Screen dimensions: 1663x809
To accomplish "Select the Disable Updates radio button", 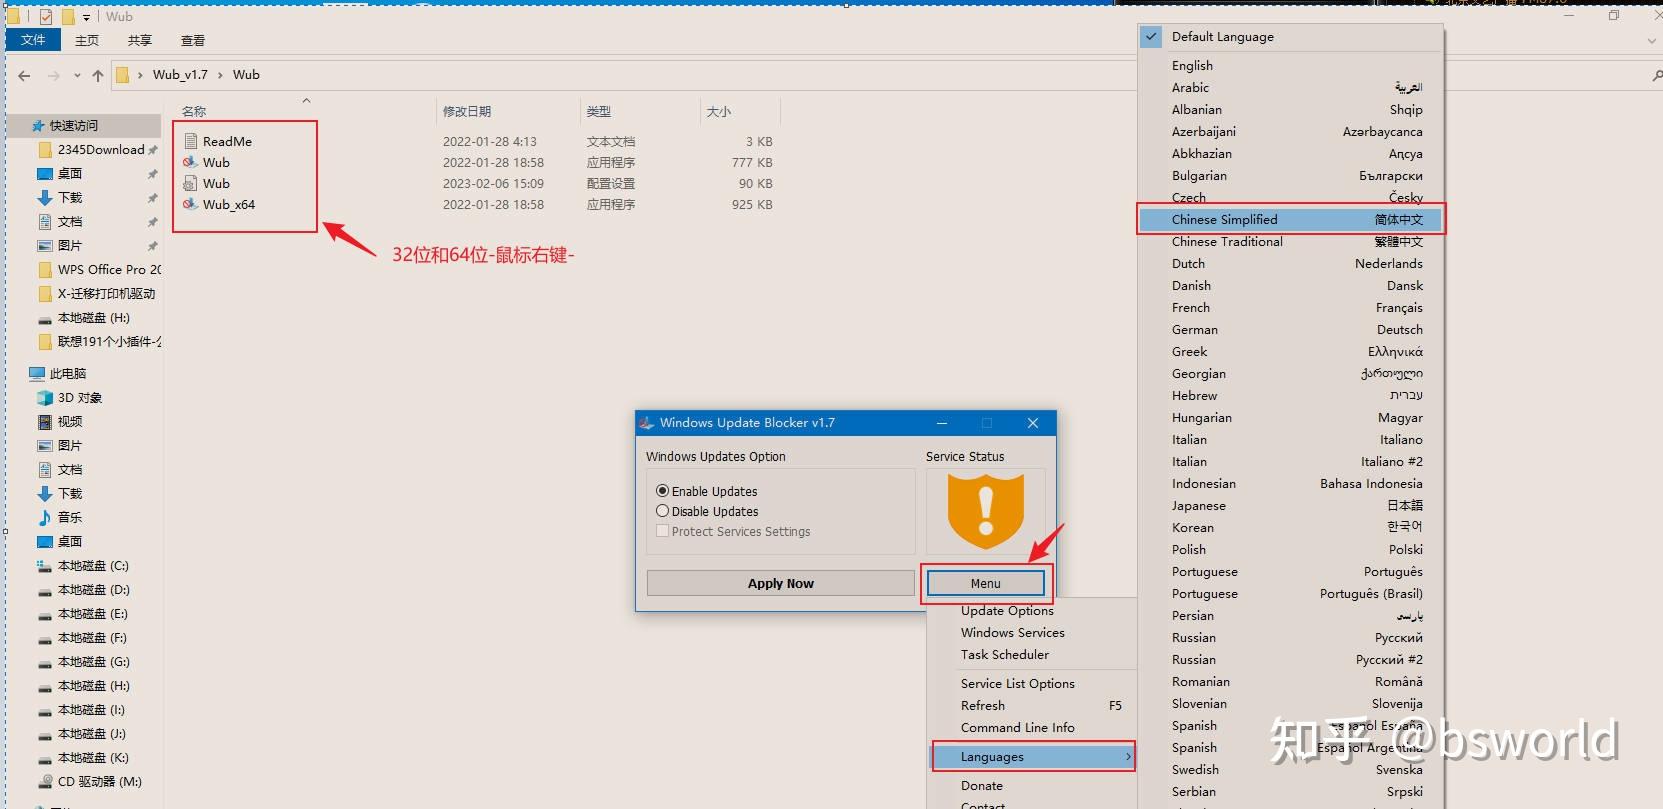I will pyautogui.click(x=662, y=511).
